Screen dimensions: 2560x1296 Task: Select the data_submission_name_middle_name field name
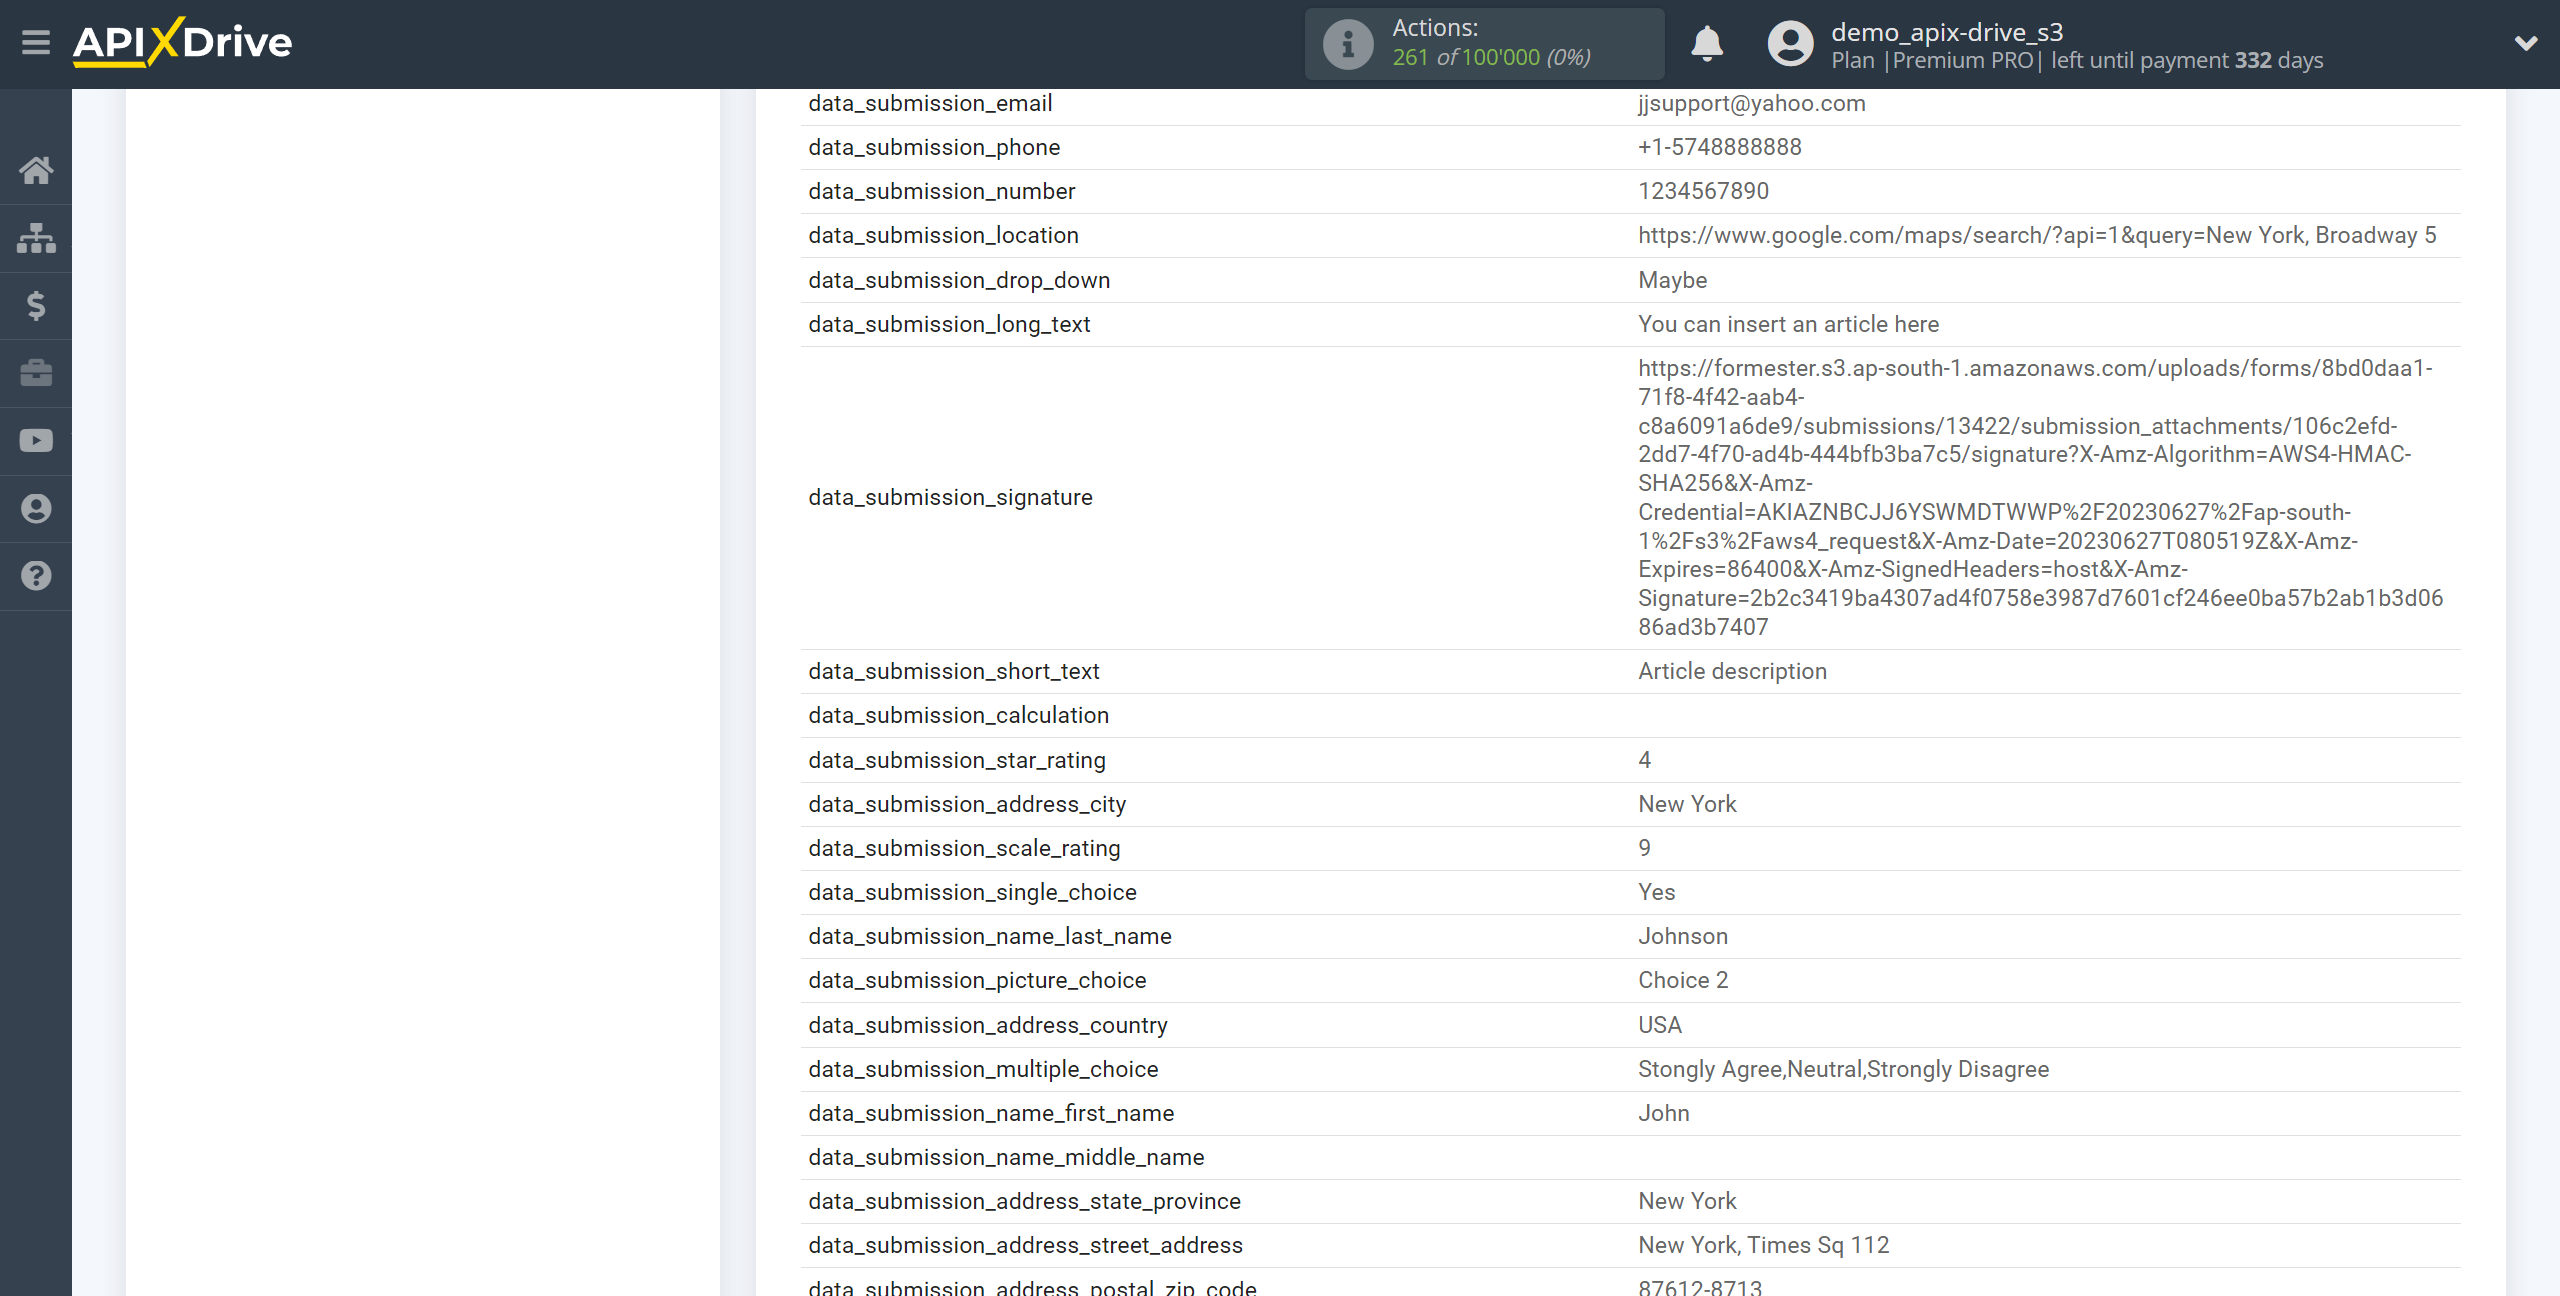(1006, 1157)
